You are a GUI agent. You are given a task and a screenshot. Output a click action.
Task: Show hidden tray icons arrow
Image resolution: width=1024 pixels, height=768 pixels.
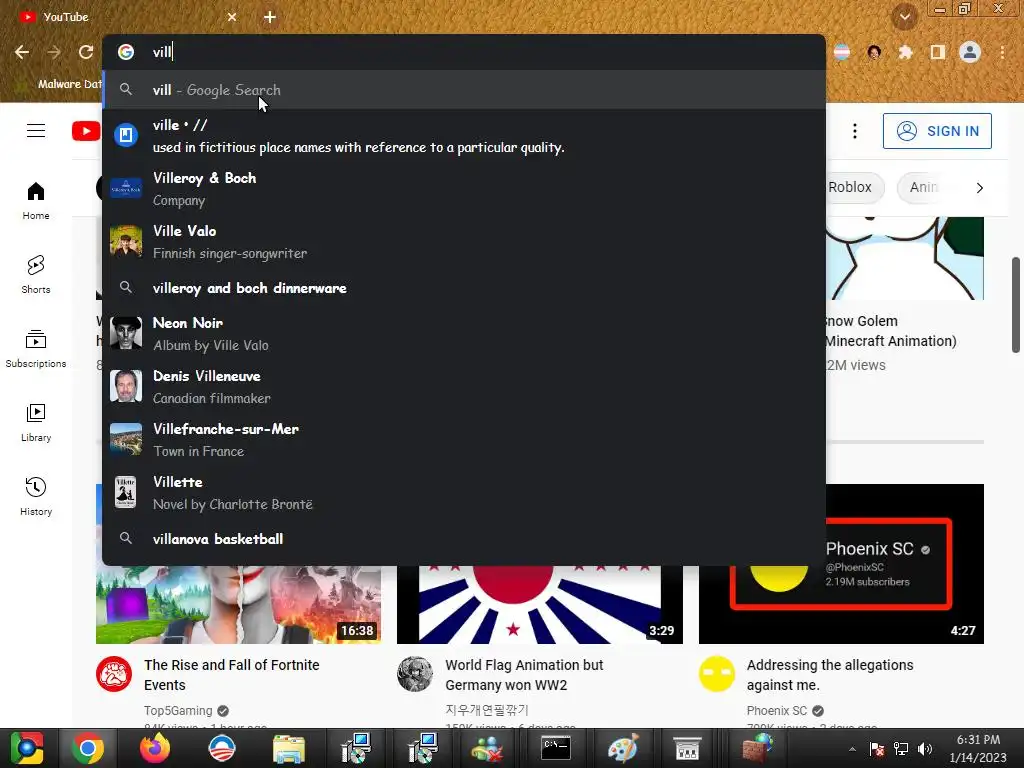(852, 749)
